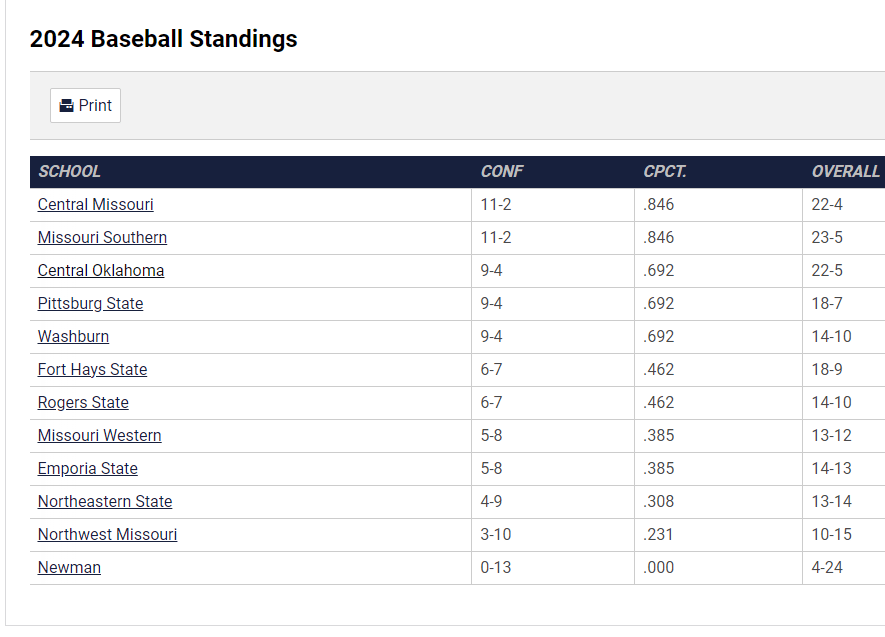
Task: Follow the Central Oklahoma link
Action: [101, 271]
